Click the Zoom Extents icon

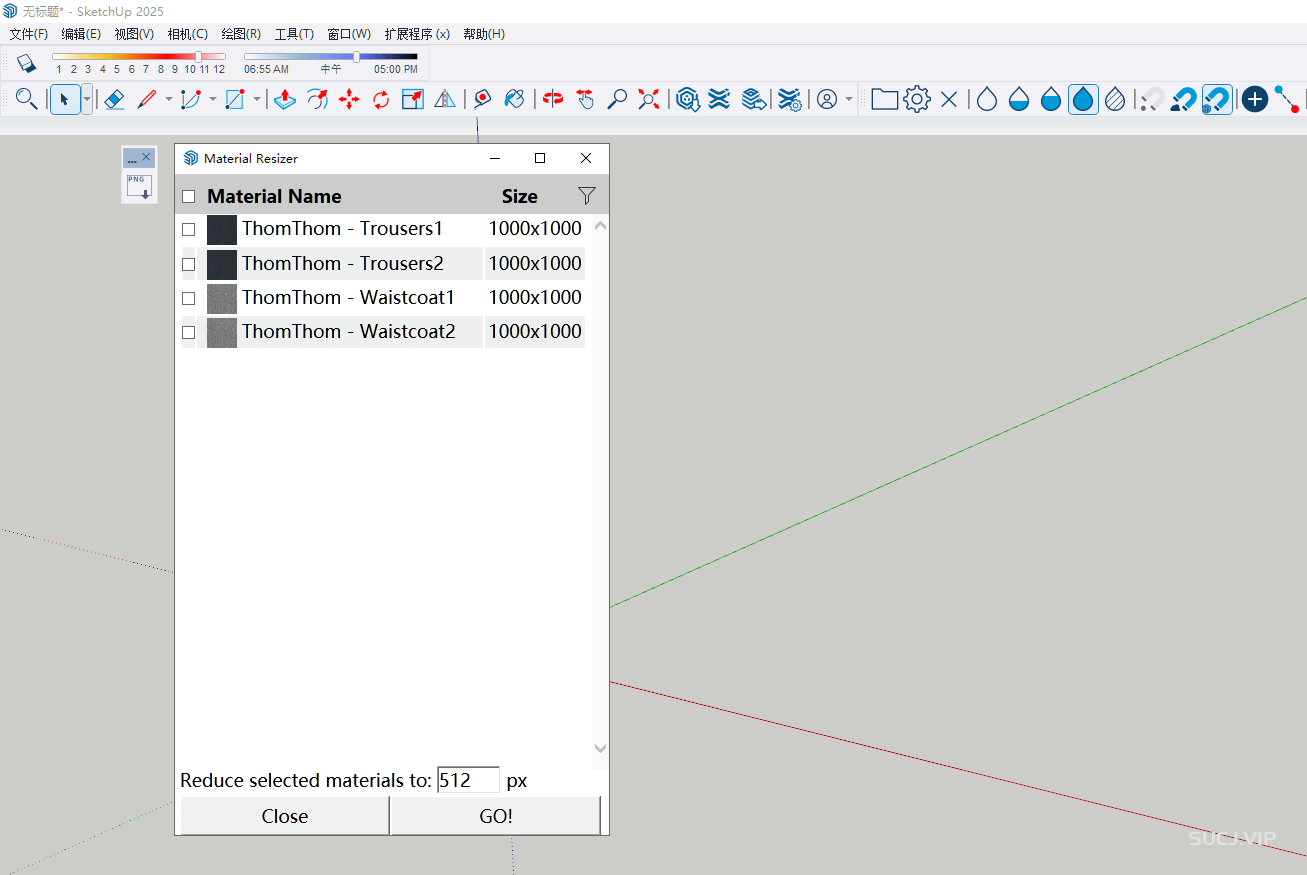[649, 99]
